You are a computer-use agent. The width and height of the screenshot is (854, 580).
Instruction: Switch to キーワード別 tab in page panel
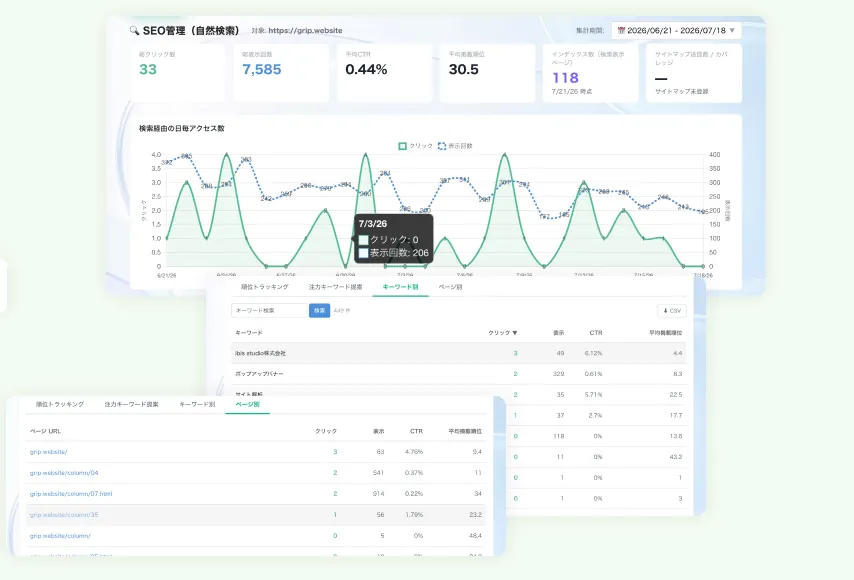(197, 405)
